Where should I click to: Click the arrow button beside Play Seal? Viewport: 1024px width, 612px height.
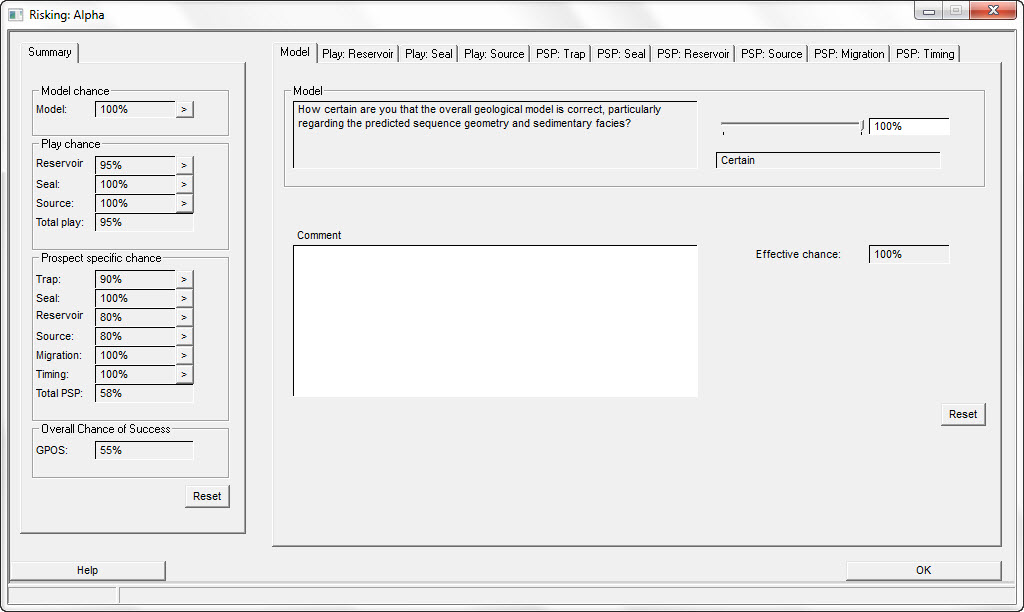(184, 184)
